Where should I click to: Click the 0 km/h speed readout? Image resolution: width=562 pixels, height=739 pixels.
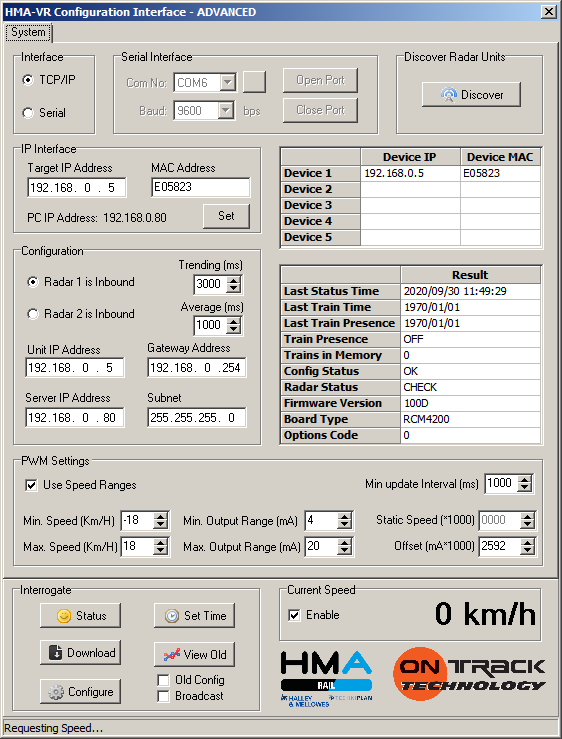(x=485, y=614)
